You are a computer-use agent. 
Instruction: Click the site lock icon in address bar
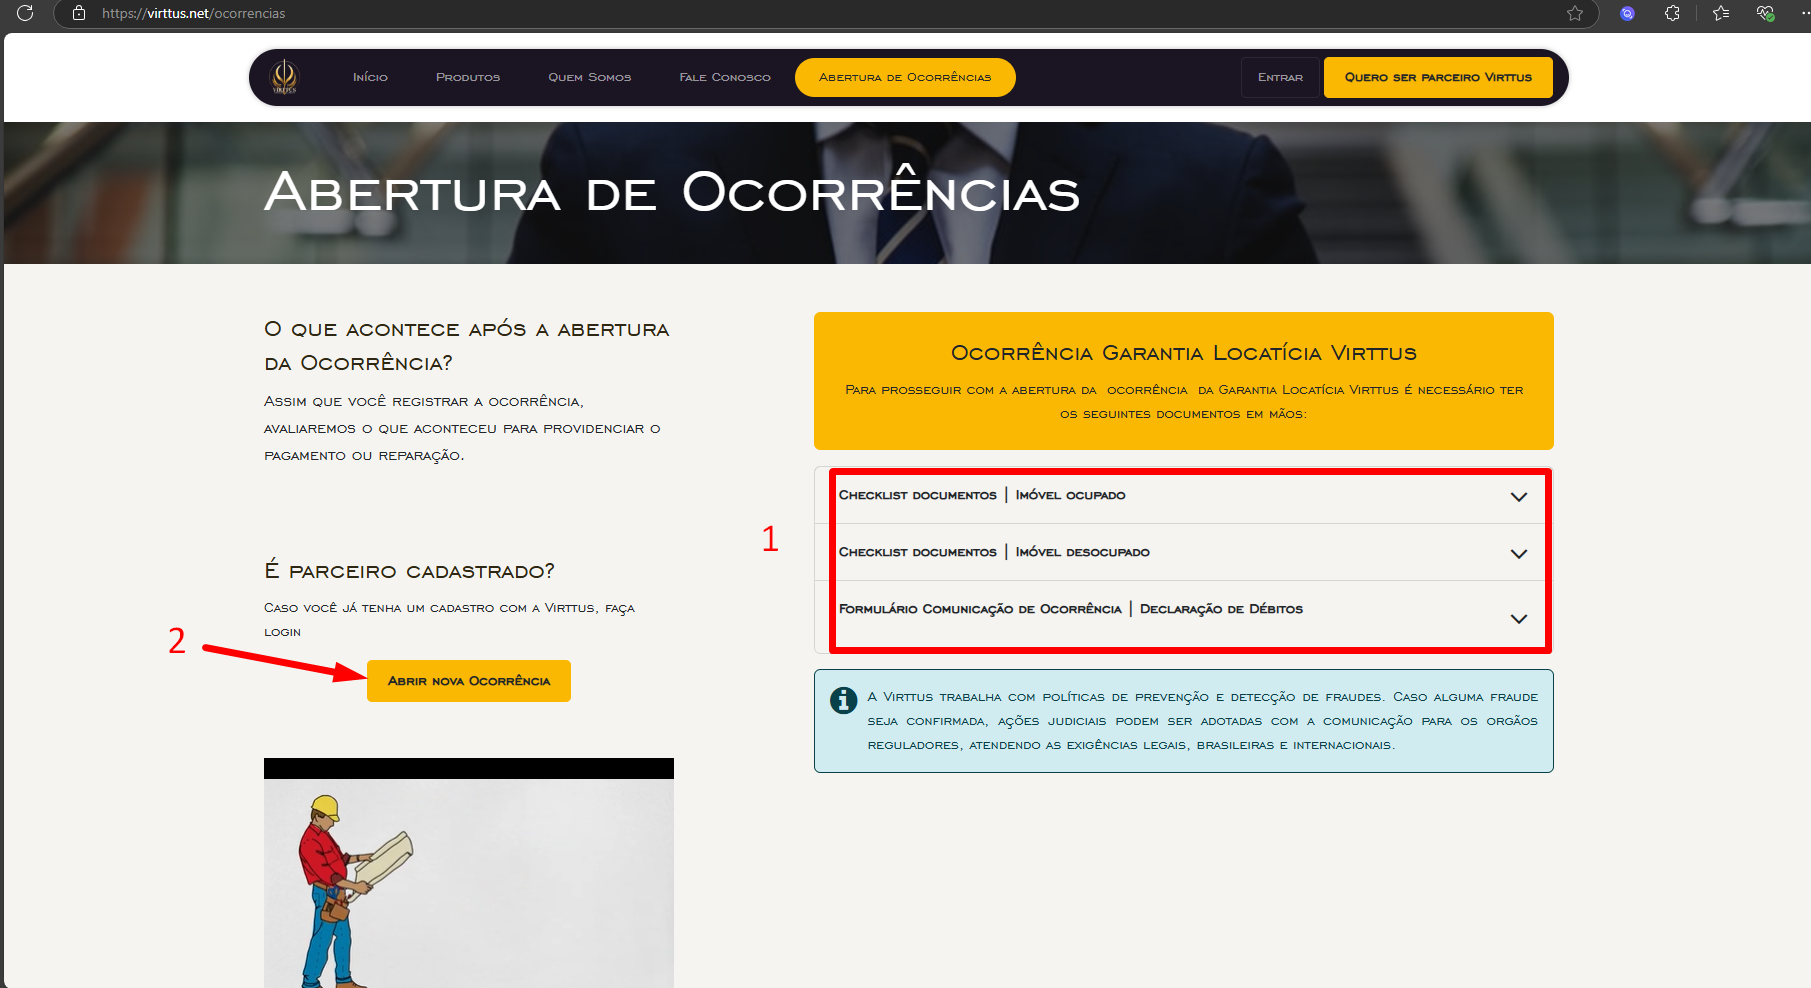[x=79, y=13]
